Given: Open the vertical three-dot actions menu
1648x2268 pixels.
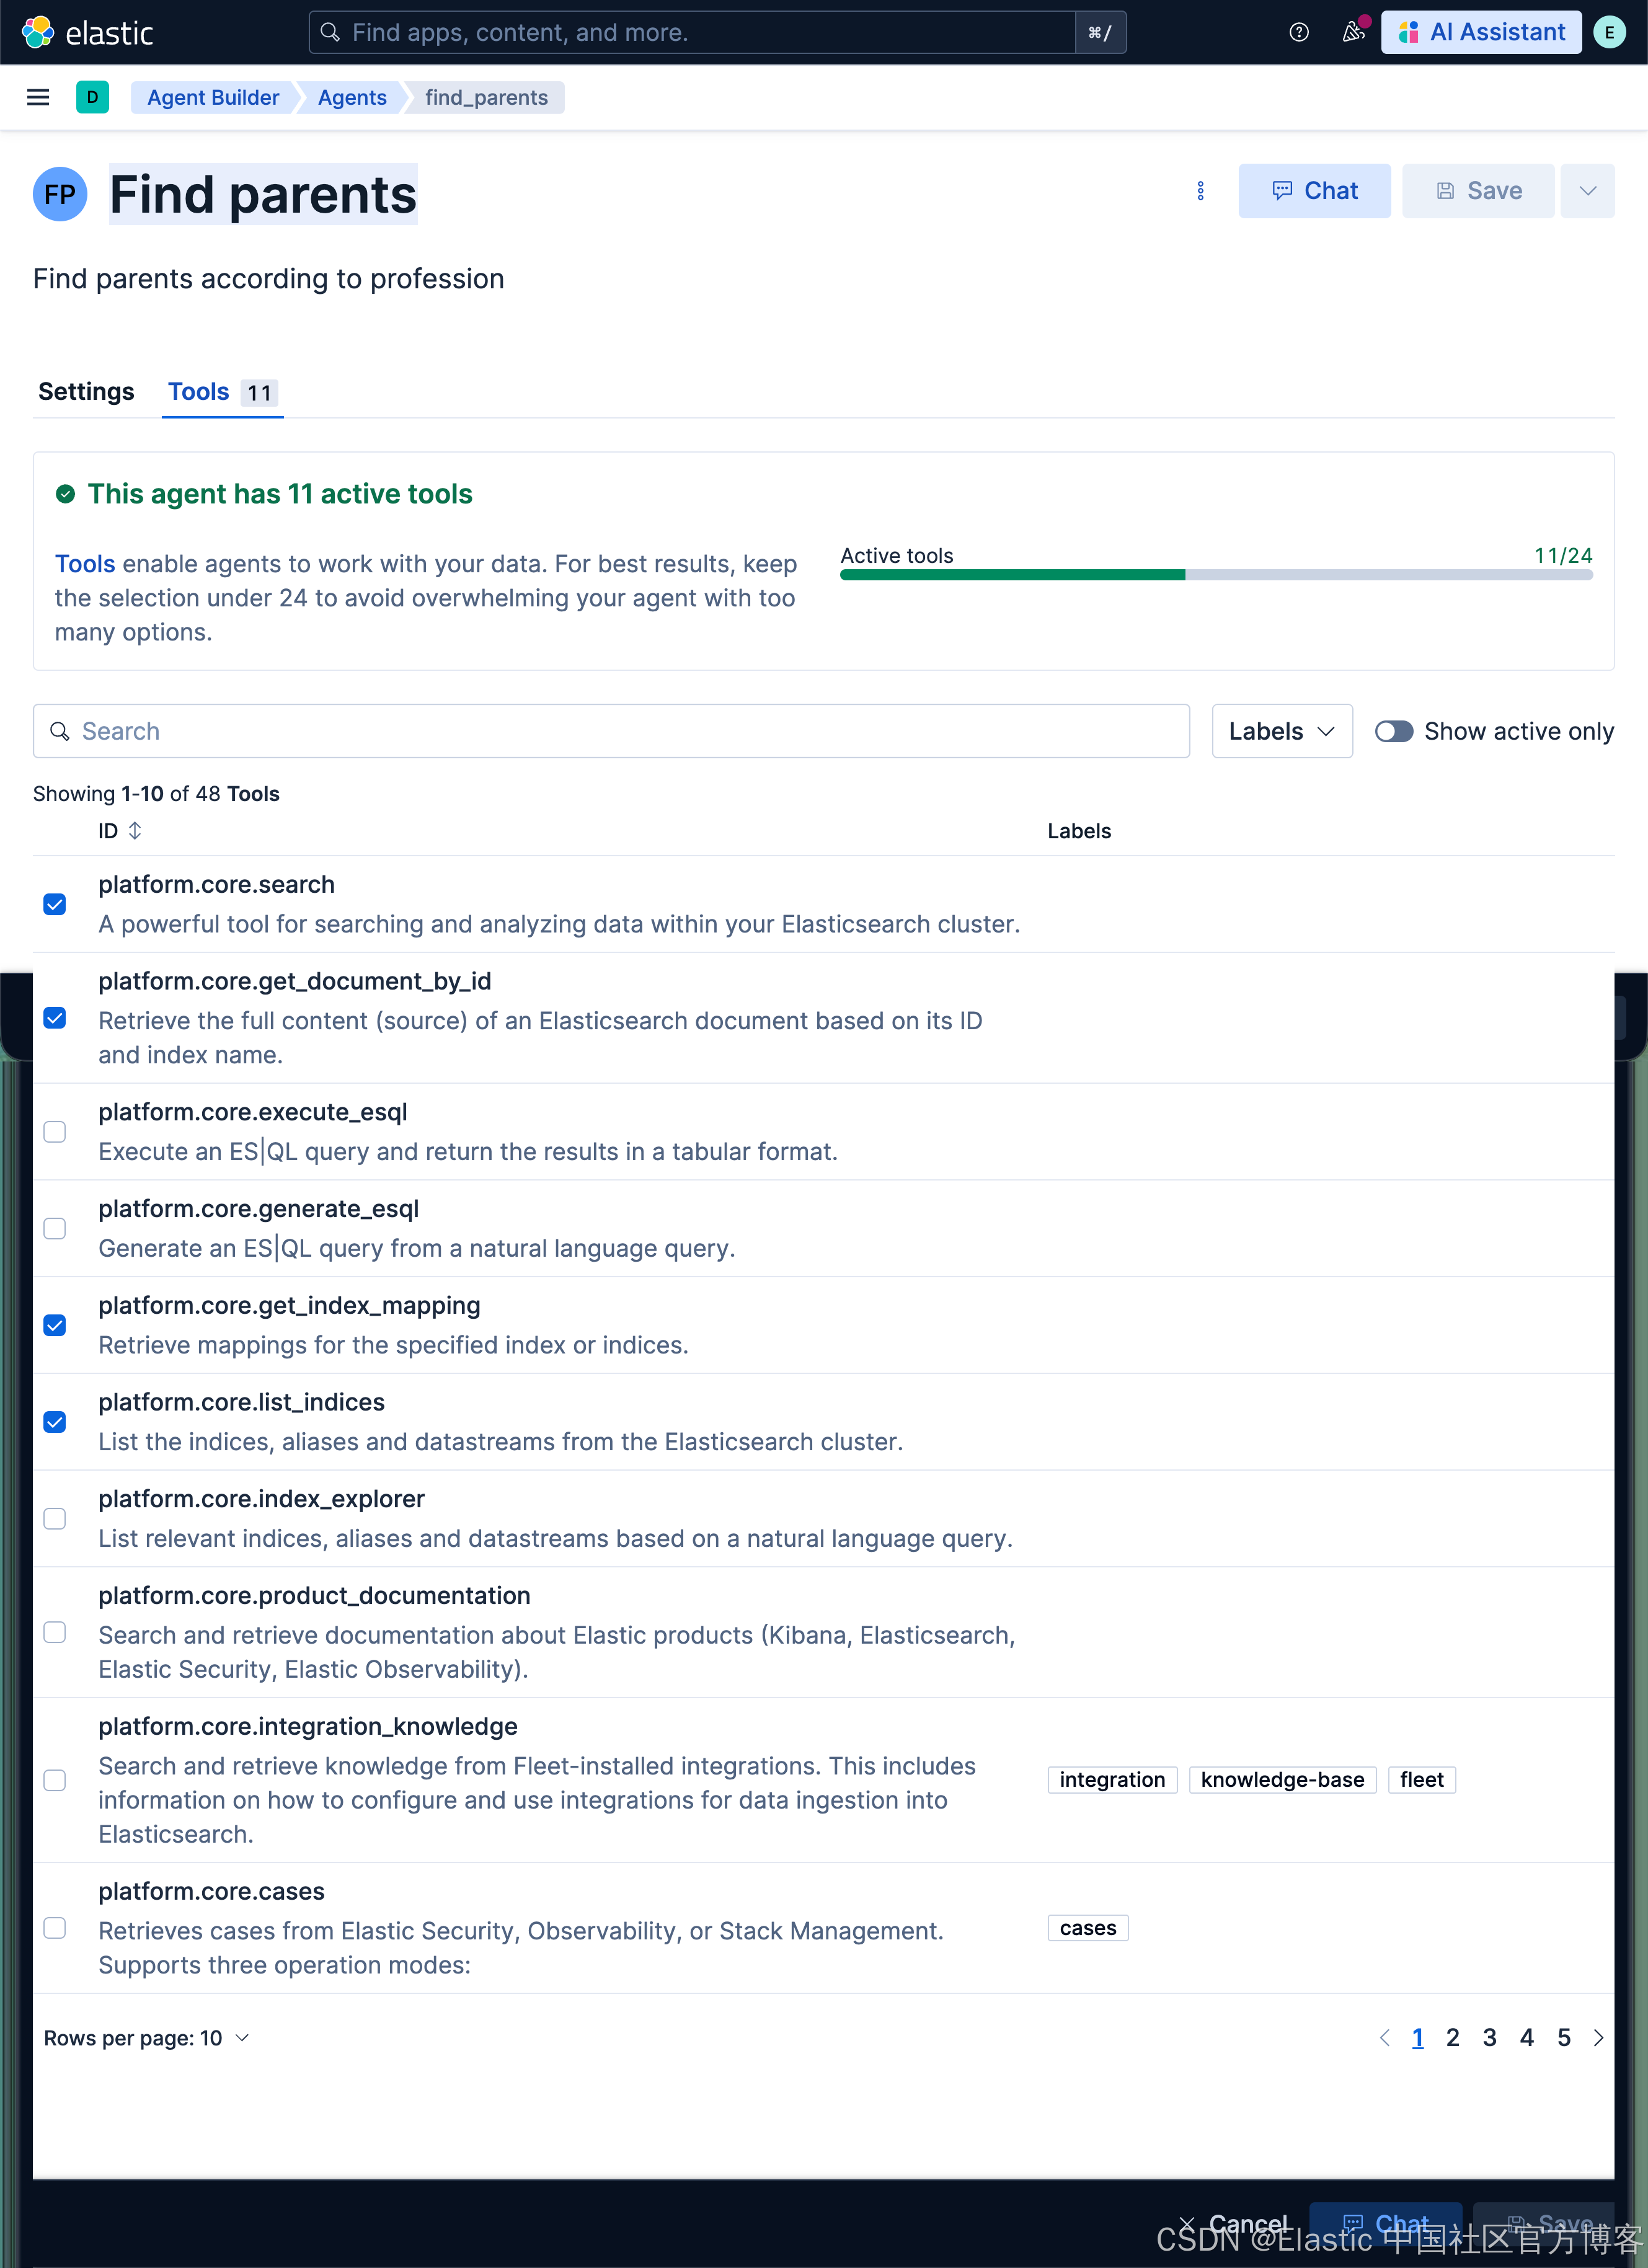Looking at the screenshot, I should [1200, 191].
